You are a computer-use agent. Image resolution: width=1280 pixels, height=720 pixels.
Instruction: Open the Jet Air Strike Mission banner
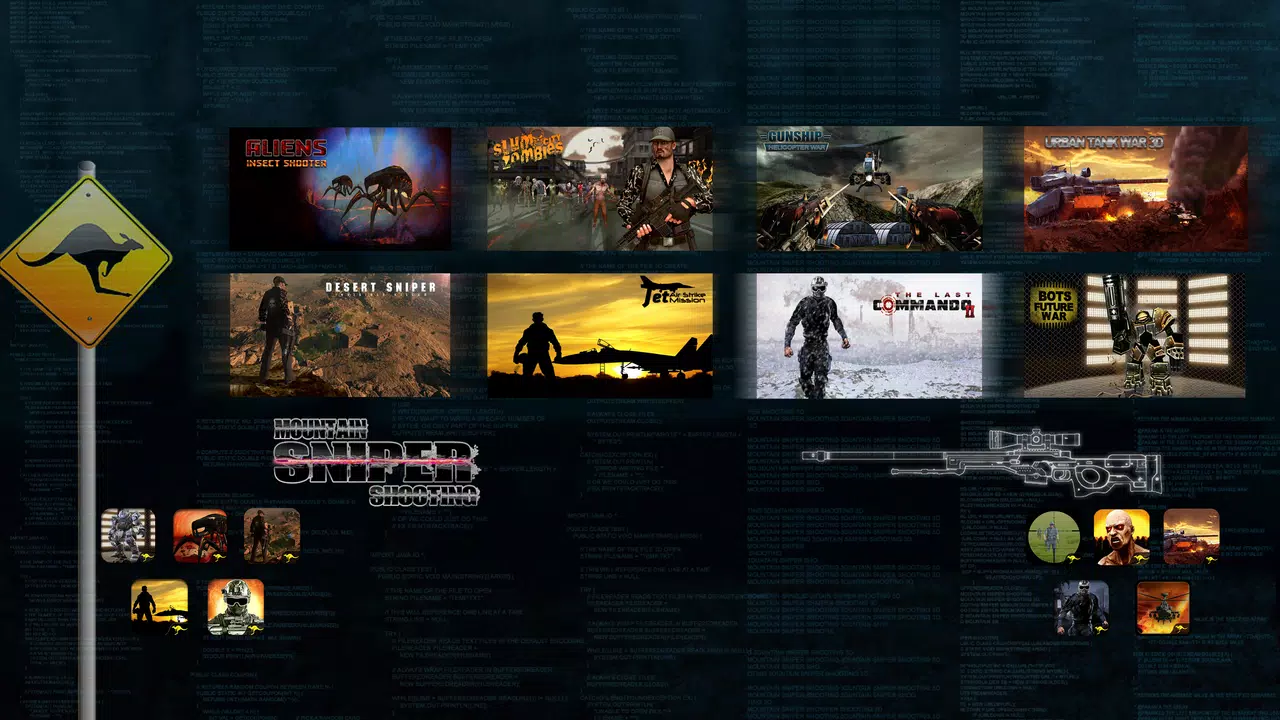click(600, 335)
